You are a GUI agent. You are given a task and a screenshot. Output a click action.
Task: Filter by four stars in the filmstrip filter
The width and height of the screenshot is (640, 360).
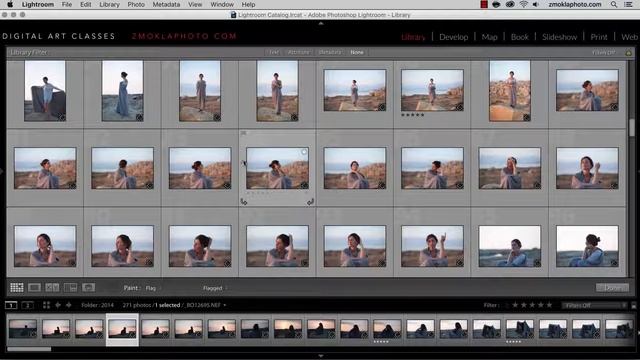click(541, 305)
